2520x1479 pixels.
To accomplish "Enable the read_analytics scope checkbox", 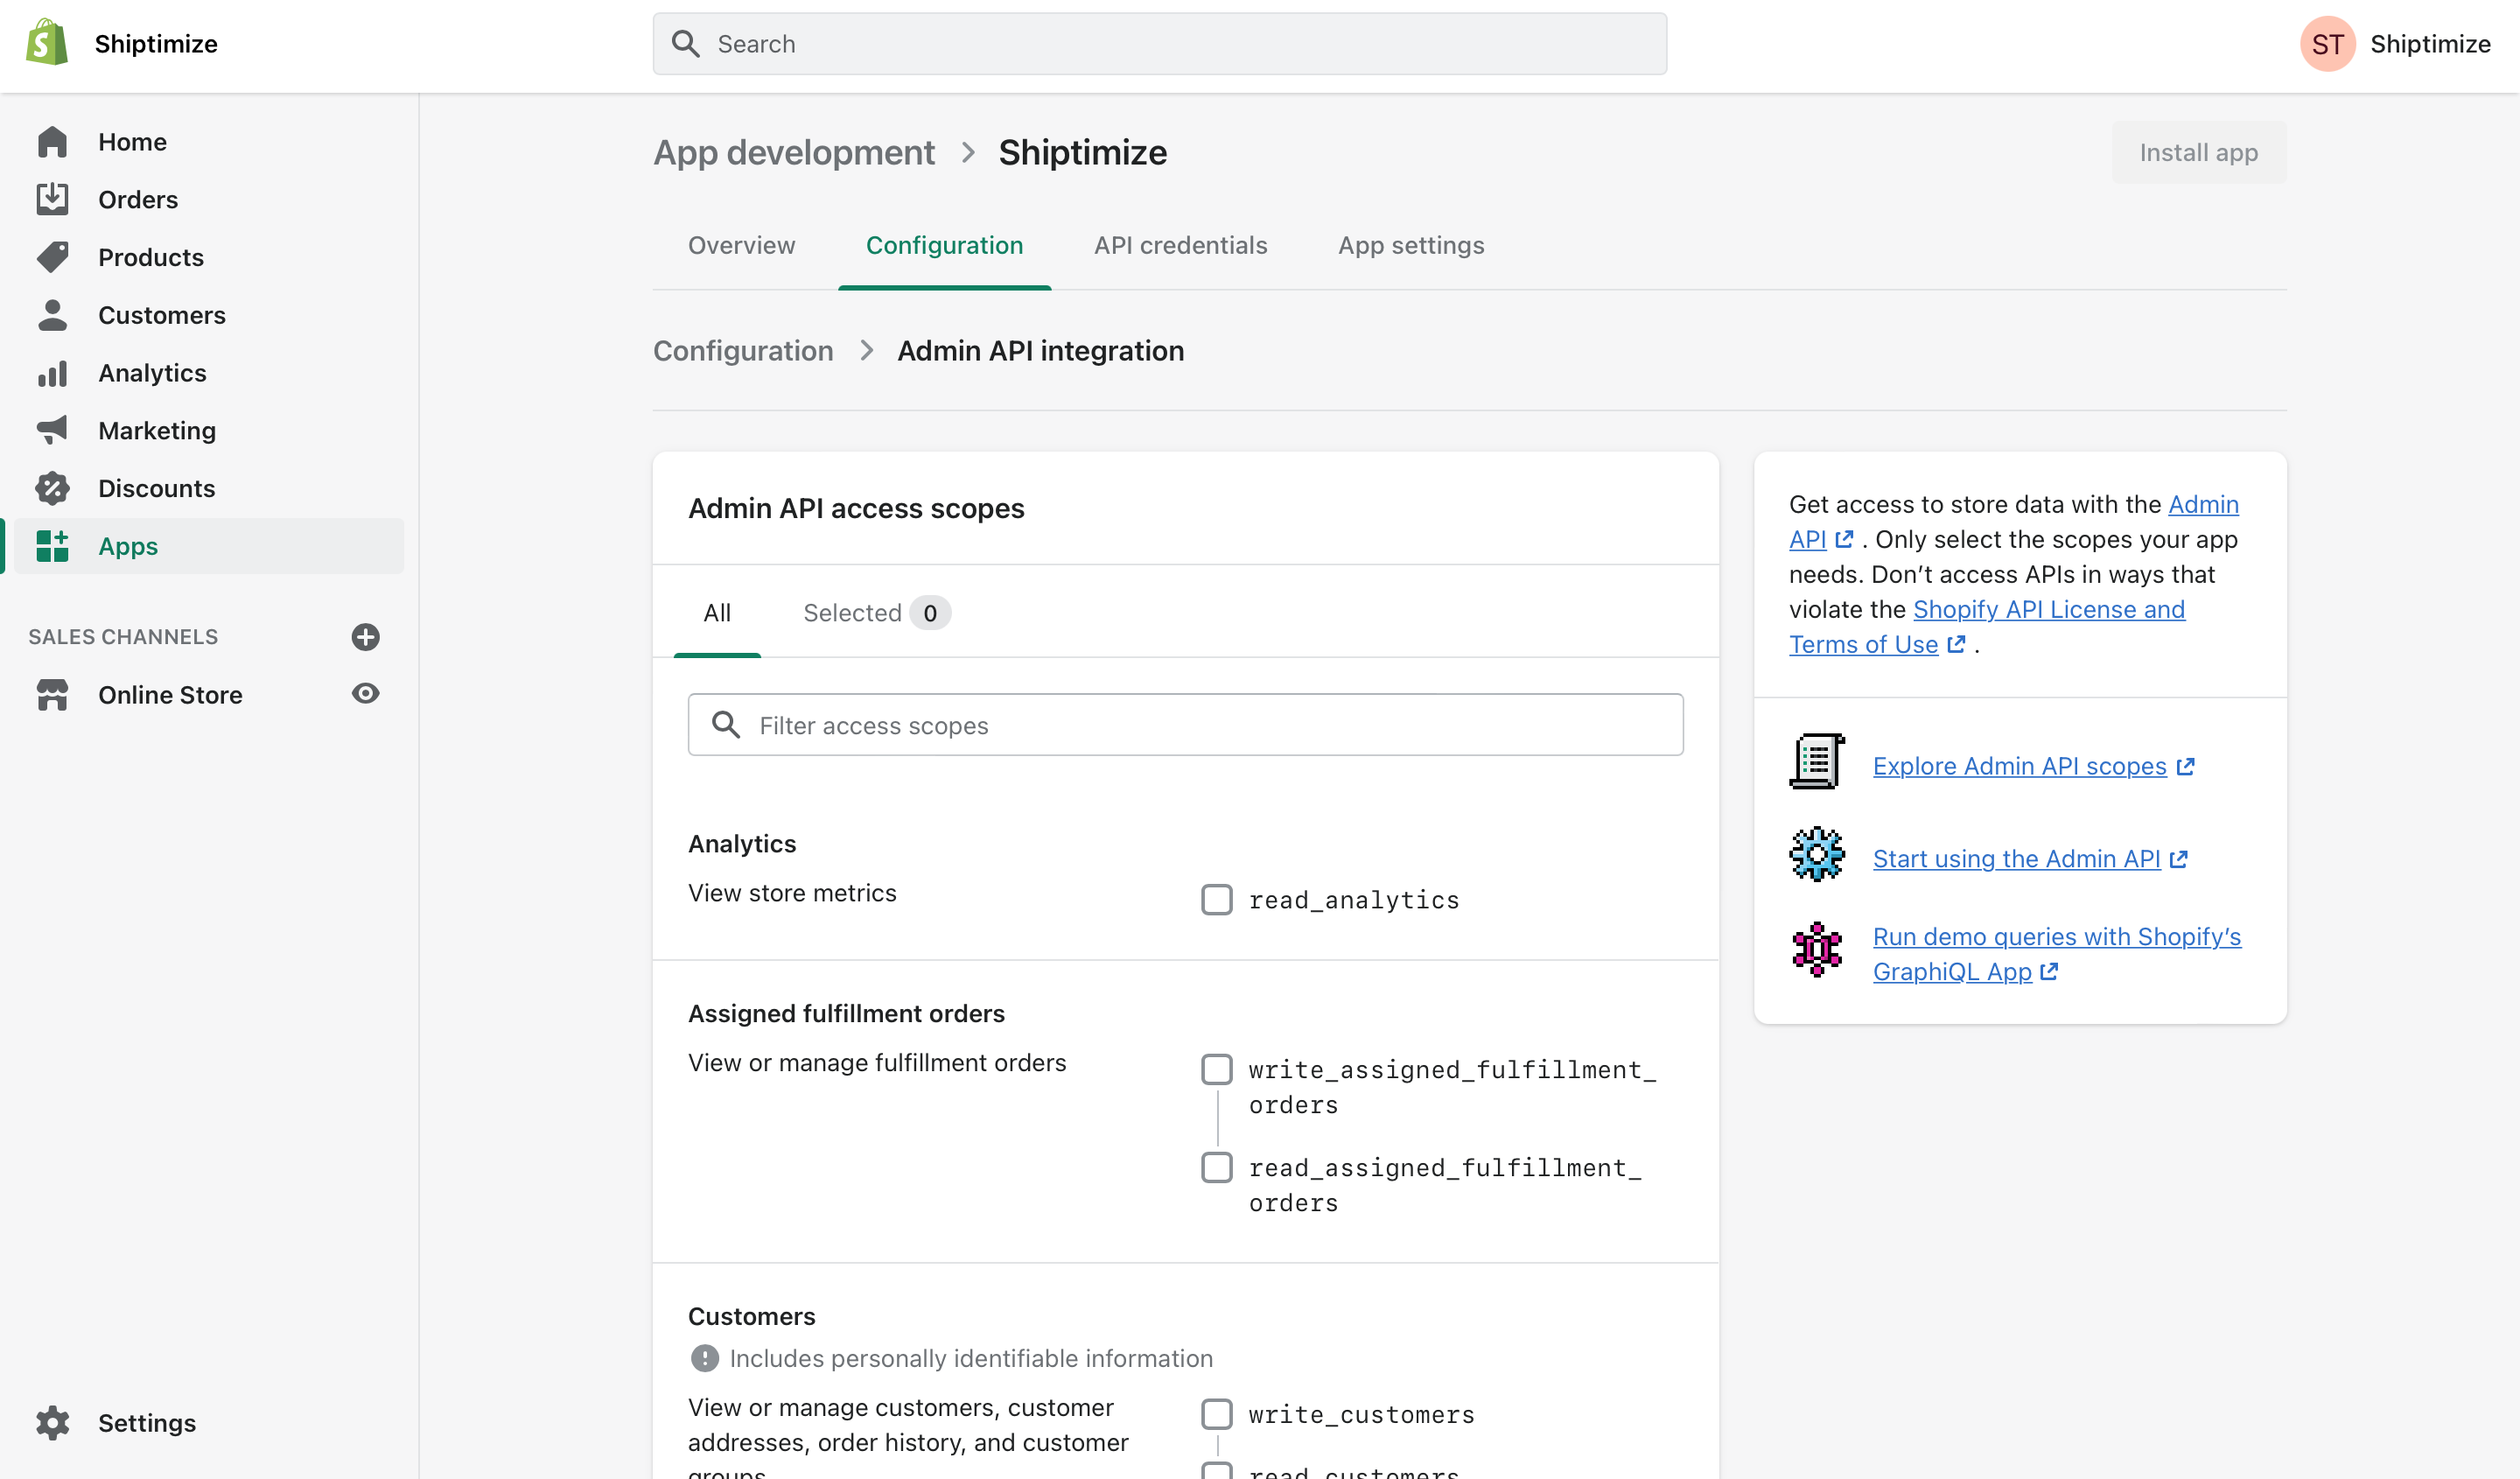I will point(1217,899).
